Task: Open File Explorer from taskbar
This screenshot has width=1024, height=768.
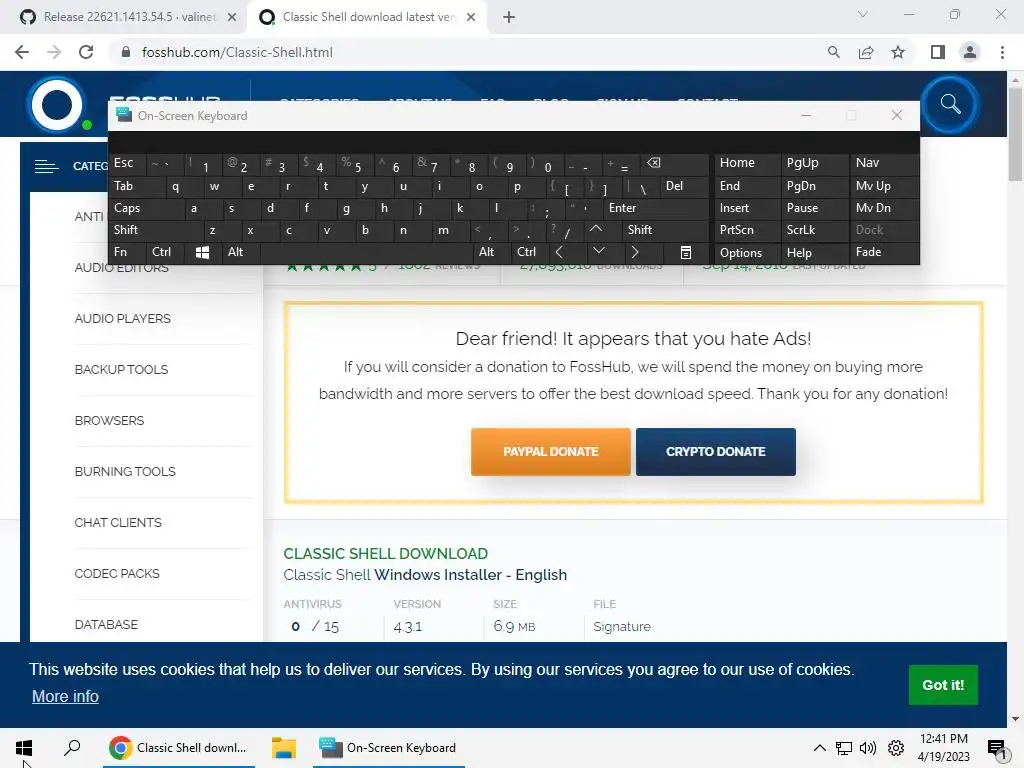Action: pyautogui.click(x=283, y=748)
